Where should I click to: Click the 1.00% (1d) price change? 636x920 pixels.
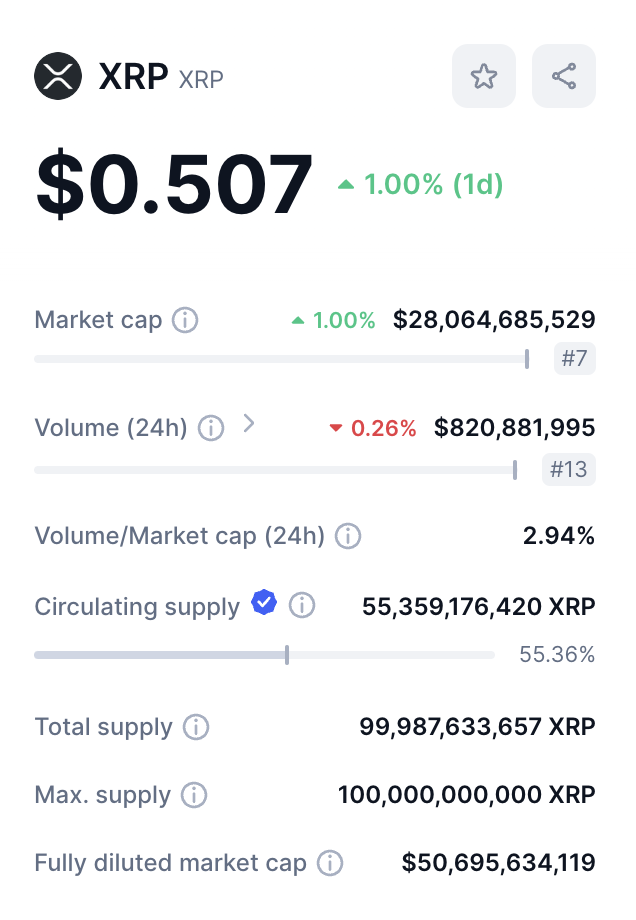(420, 185)
